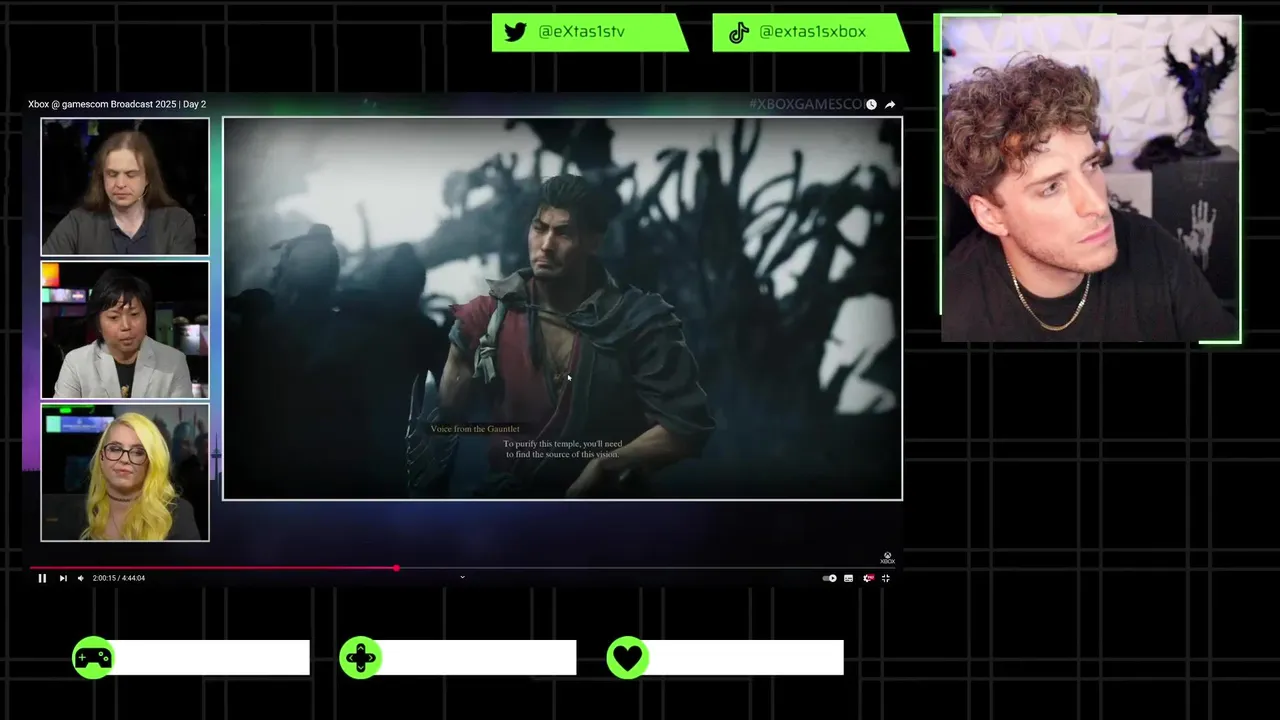Click the streamer's facecam at top right
Screen dimensions: 1280x720
[x=1091, y=179]
